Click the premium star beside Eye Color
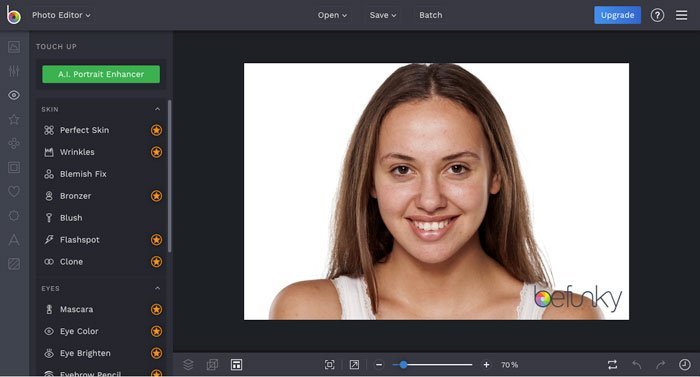The width and height of the screenshot is (700, 377). [x=156, y=331]
